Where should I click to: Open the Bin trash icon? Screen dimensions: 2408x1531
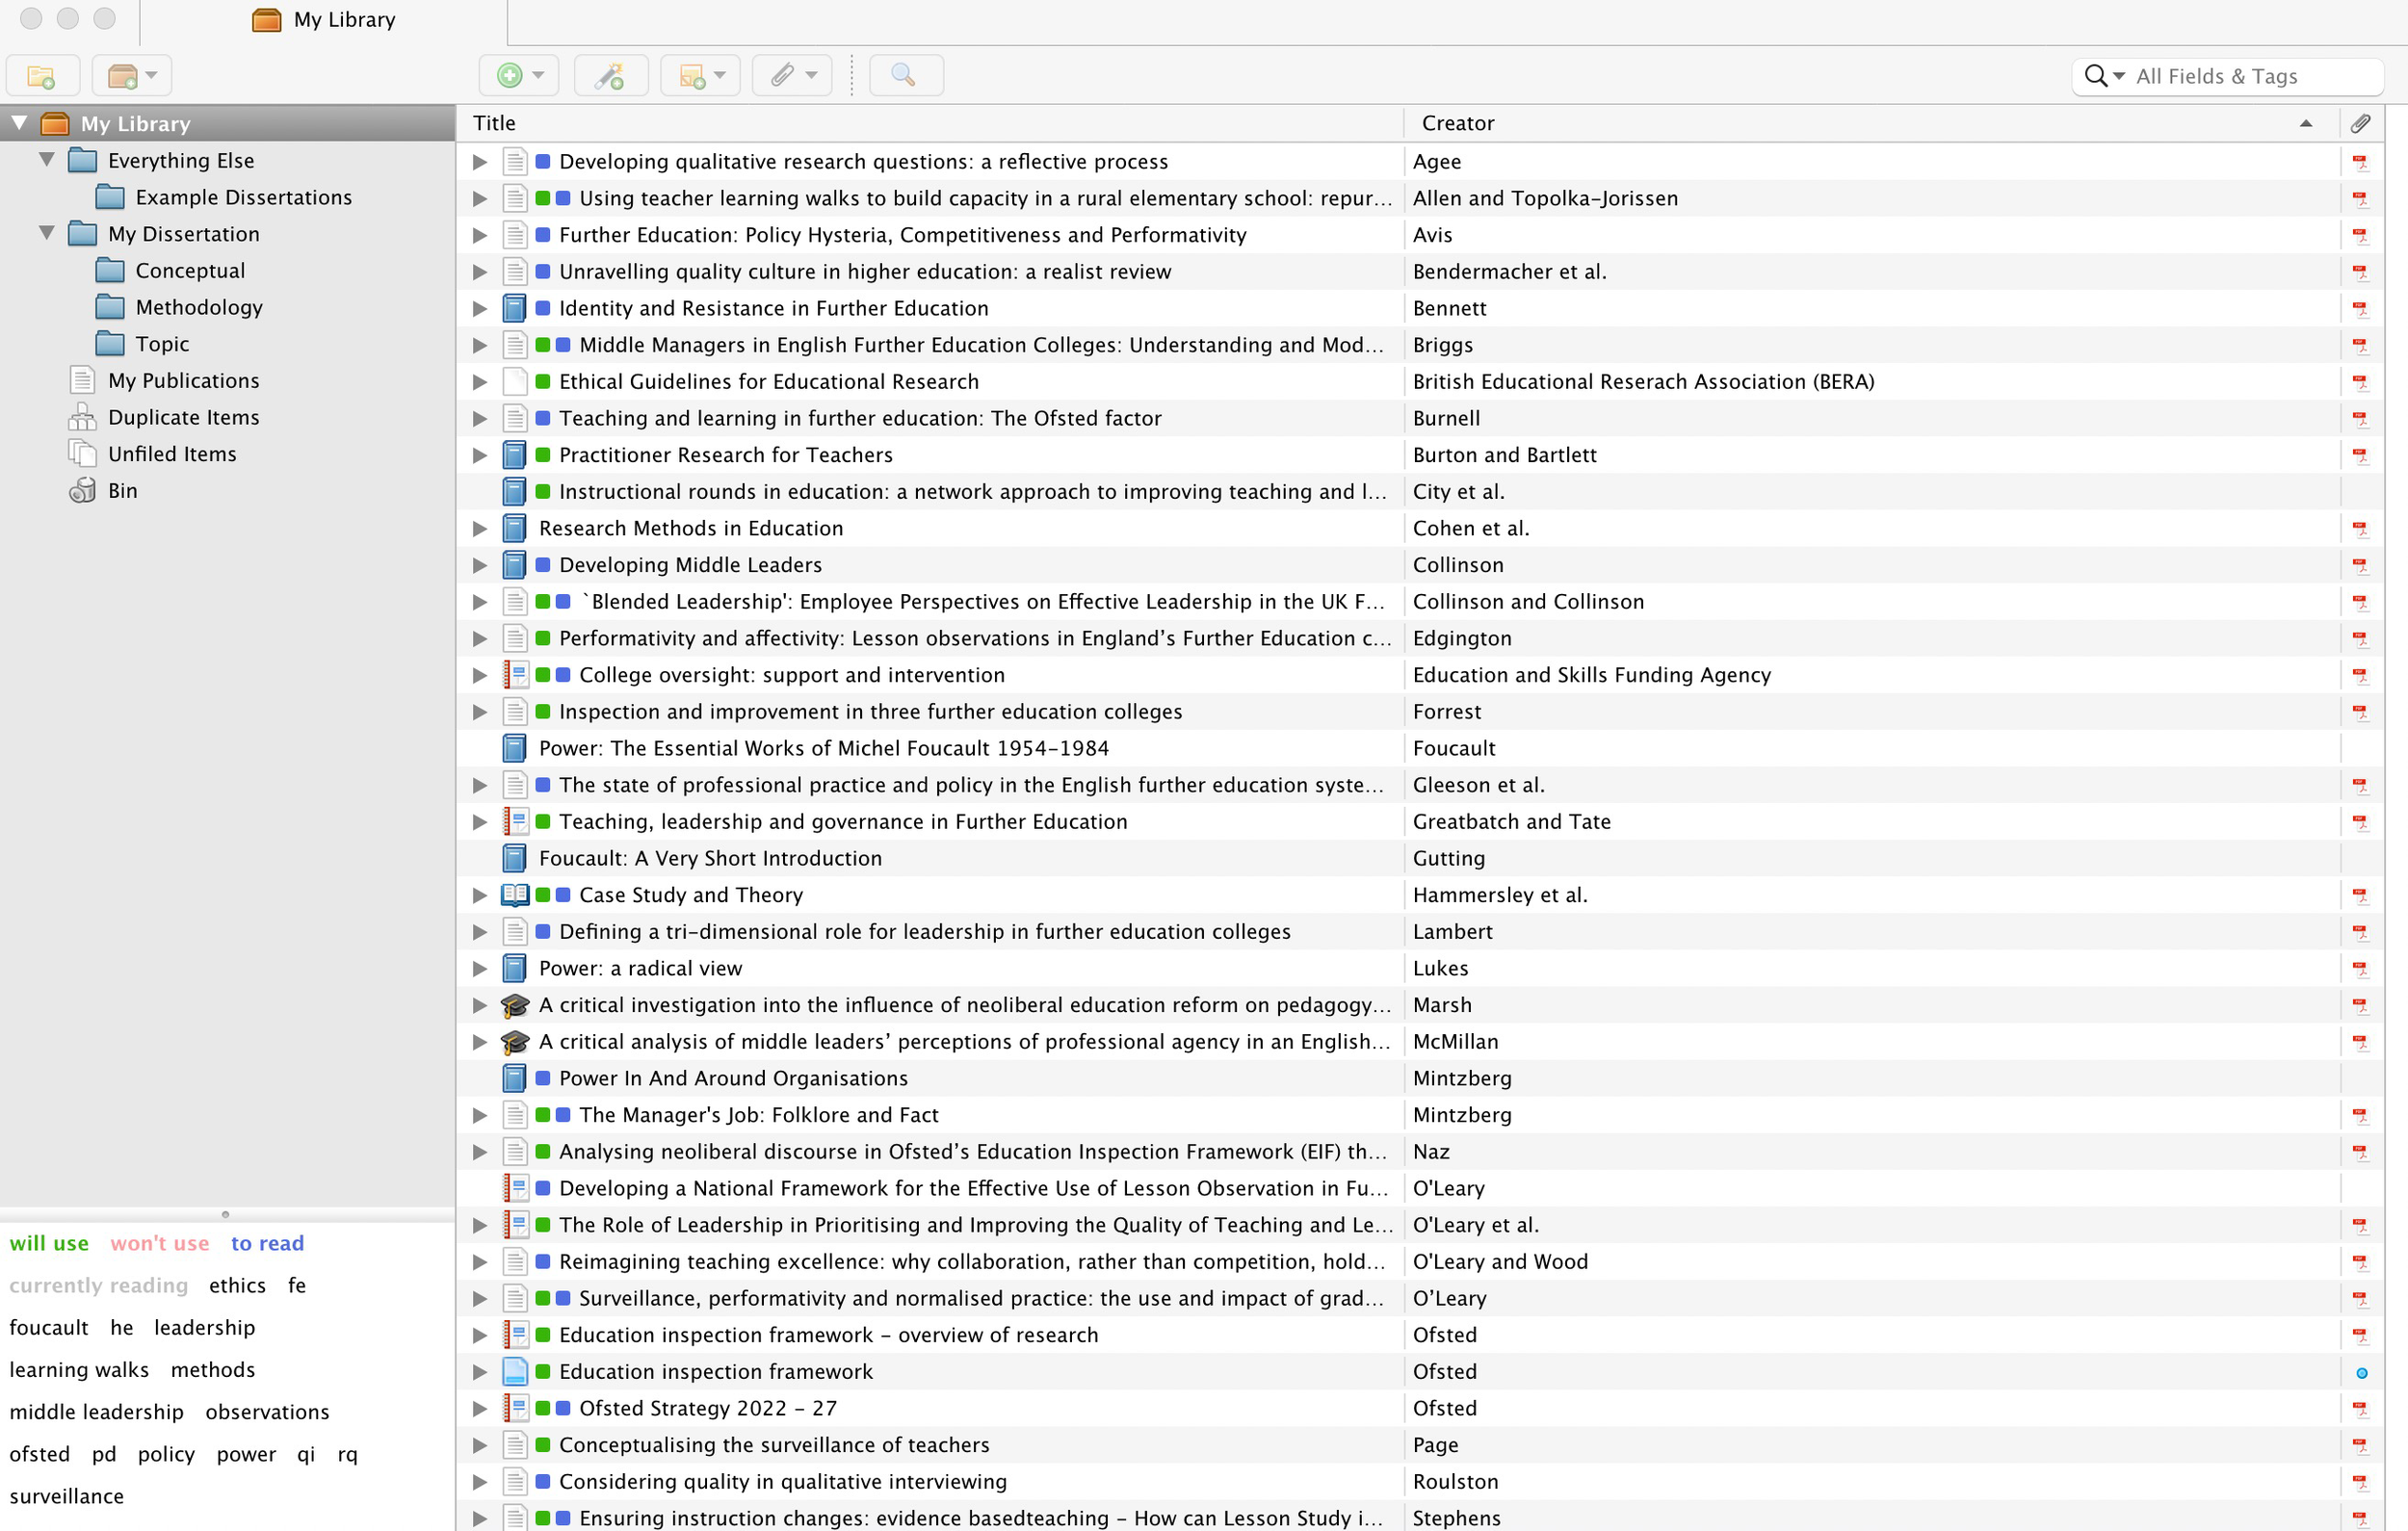[x=82, y=490]
